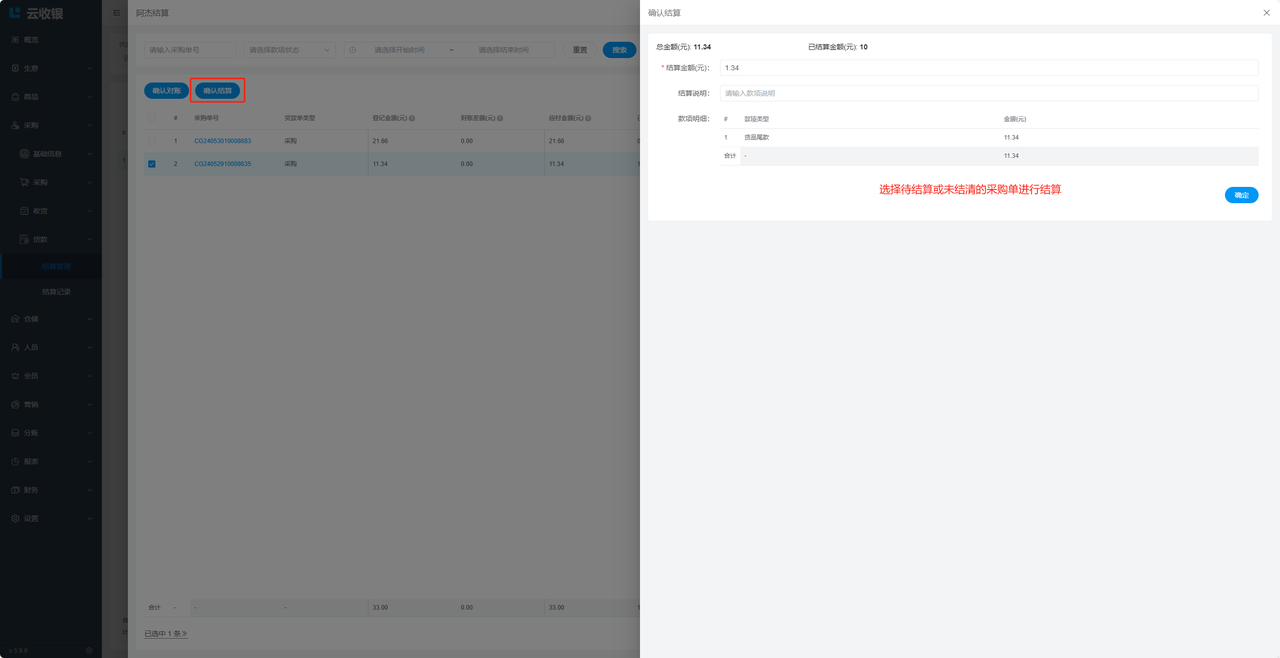Open the 请选择款项状态 dropdown
Screen dimensions: 1280x658
tap(289, 50)
